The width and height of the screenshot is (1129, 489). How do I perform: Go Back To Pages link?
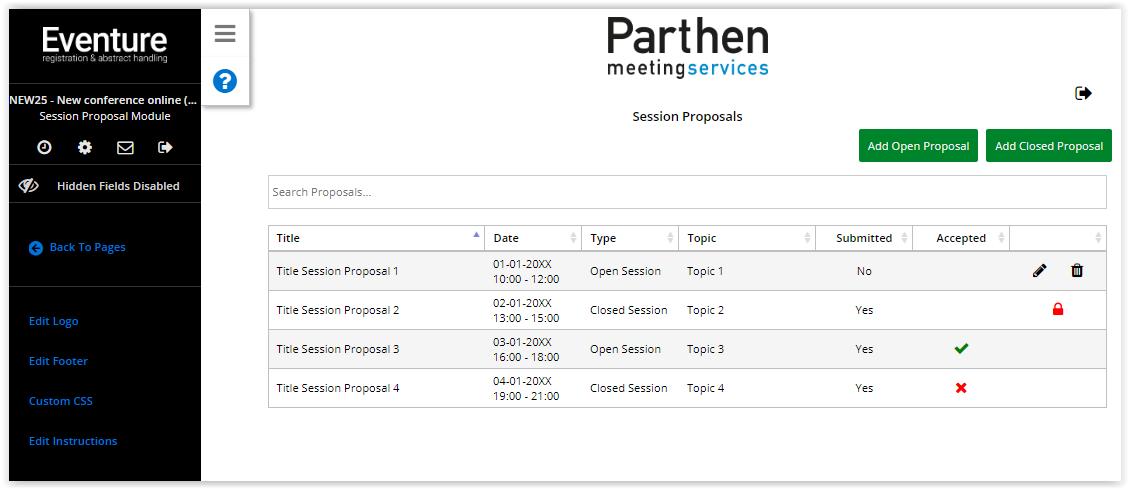pos(87,247)
